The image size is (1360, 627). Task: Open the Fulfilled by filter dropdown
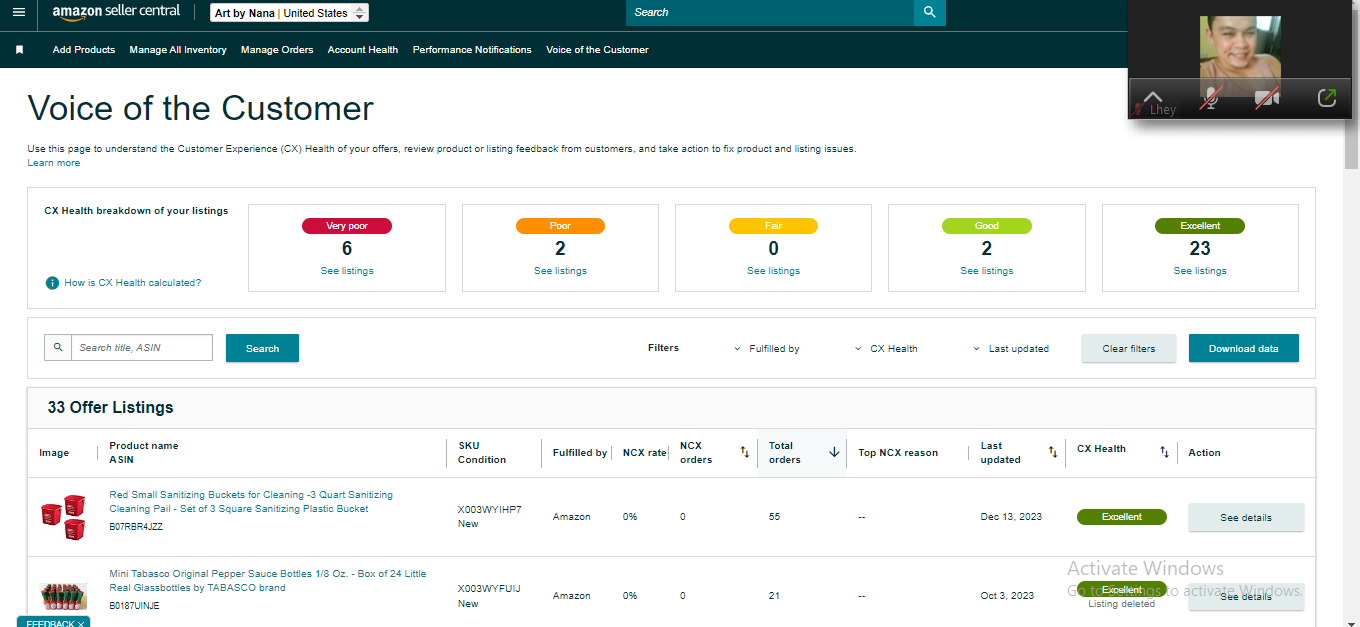[x=767, y=349]
